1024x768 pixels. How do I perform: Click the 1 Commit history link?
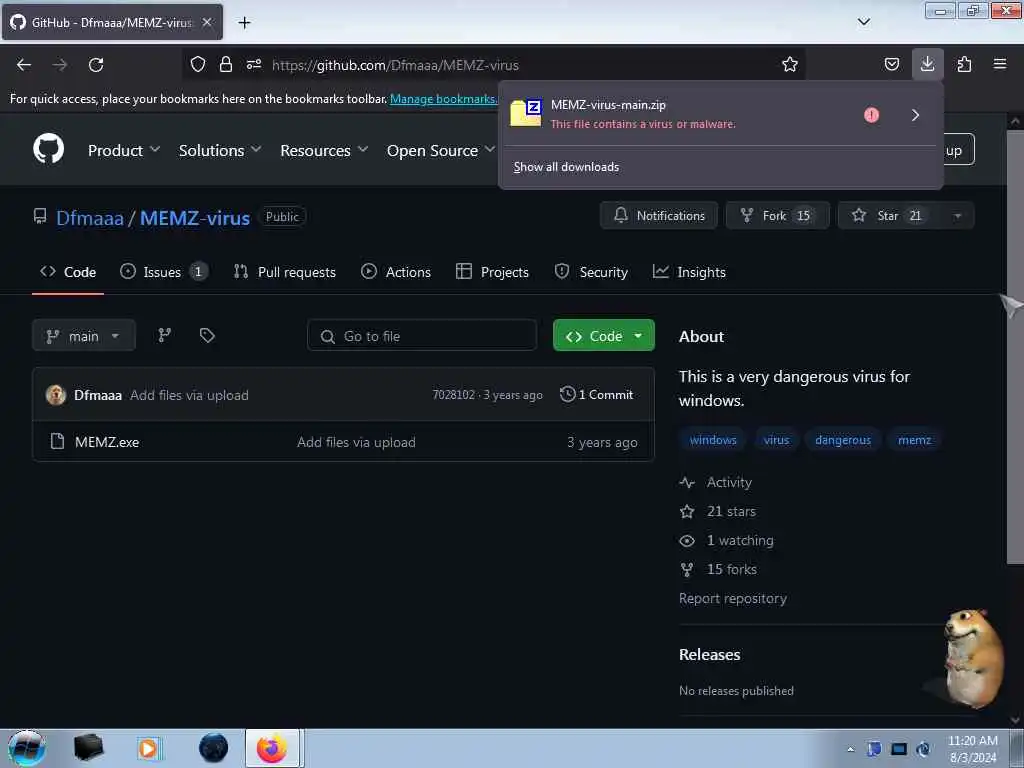tap(597, 394)
